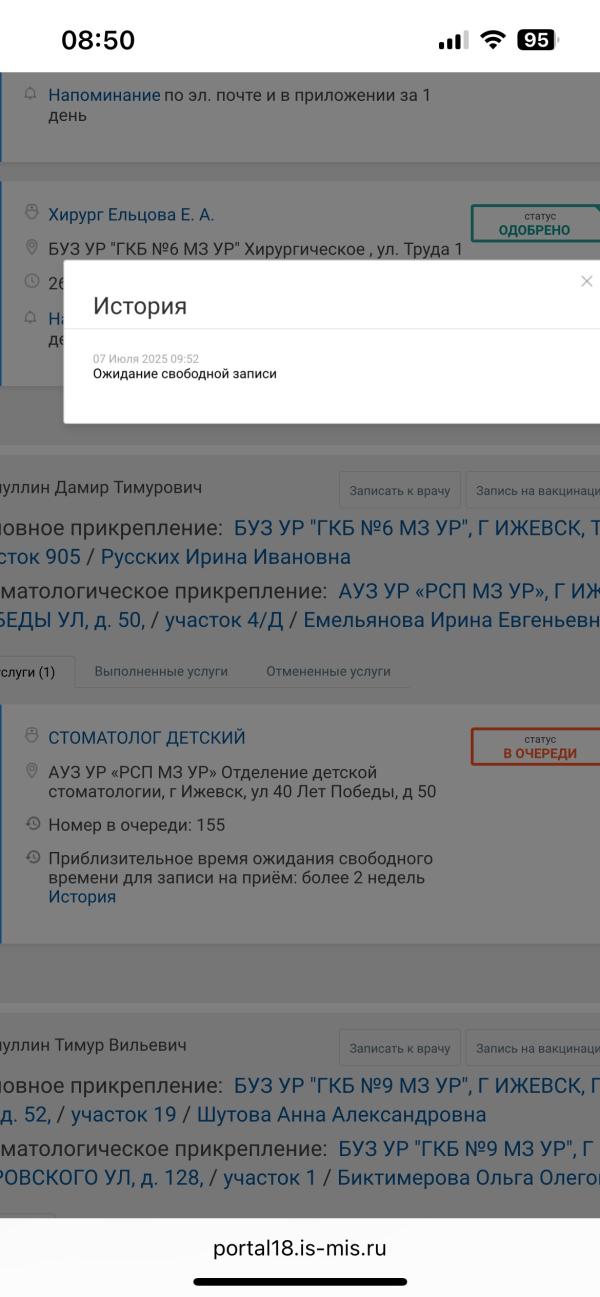Click the doctor icon beside Хирург Ельцова
The image size is (600, 1297).
coord(31,213)
